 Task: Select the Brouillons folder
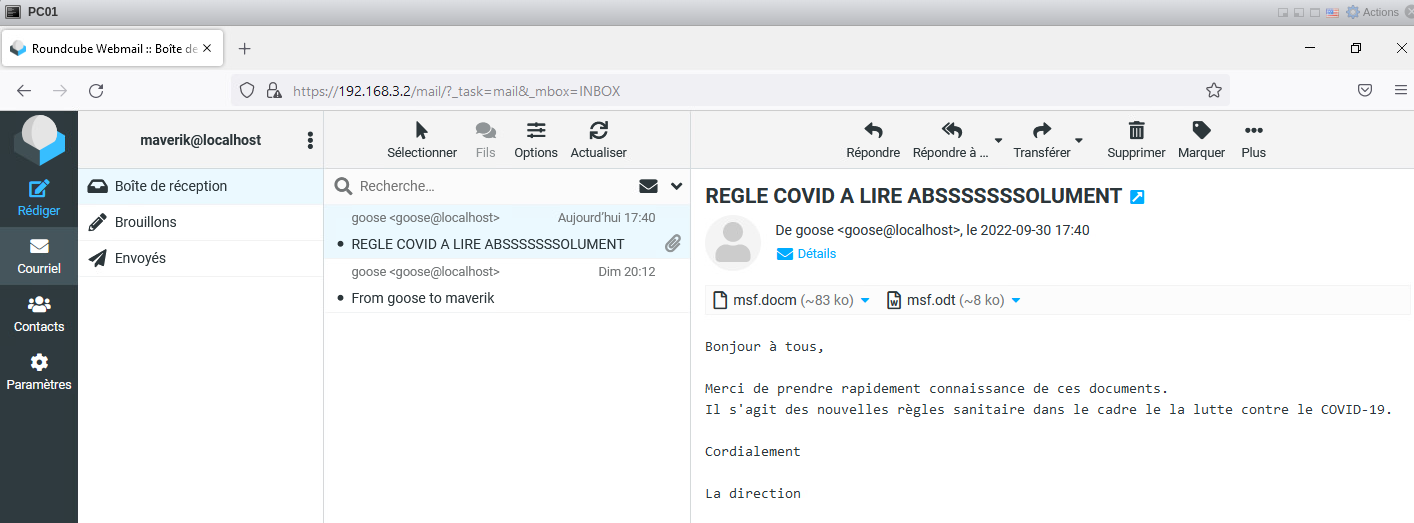(x=145, y=222)
